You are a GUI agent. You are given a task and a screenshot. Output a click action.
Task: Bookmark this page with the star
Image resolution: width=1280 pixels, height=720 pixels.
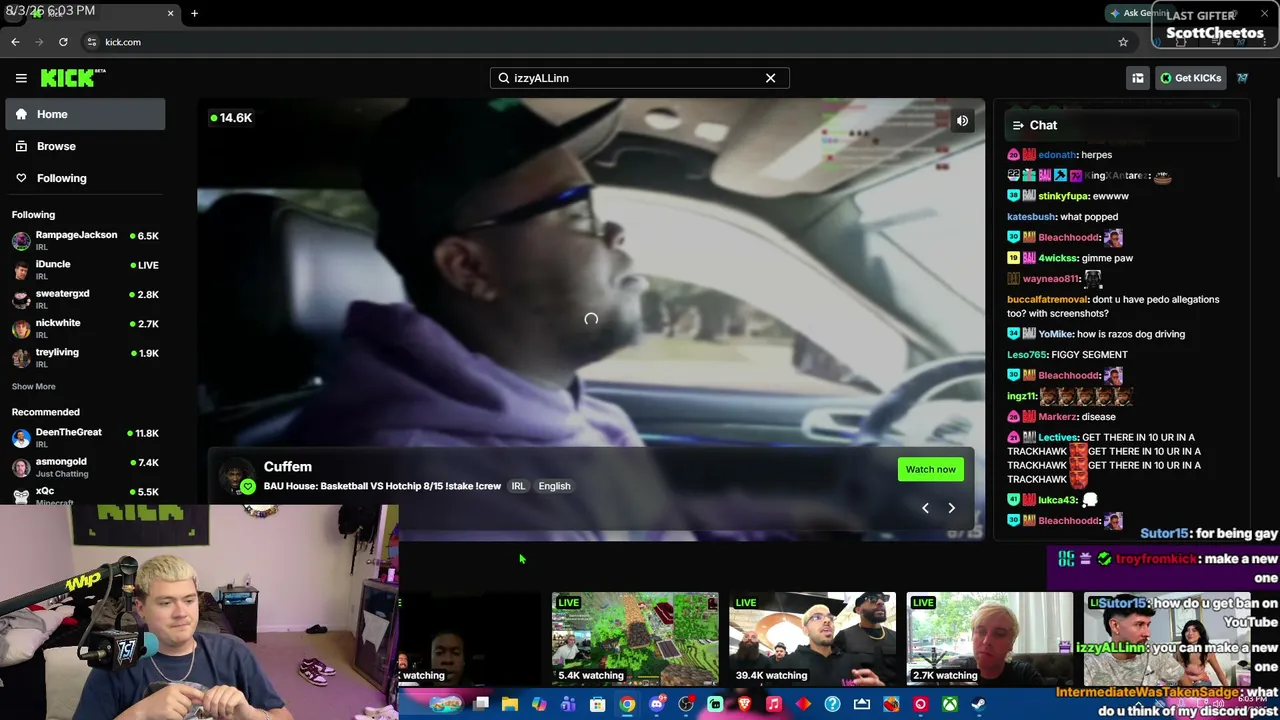click(x=1123, y=42)
